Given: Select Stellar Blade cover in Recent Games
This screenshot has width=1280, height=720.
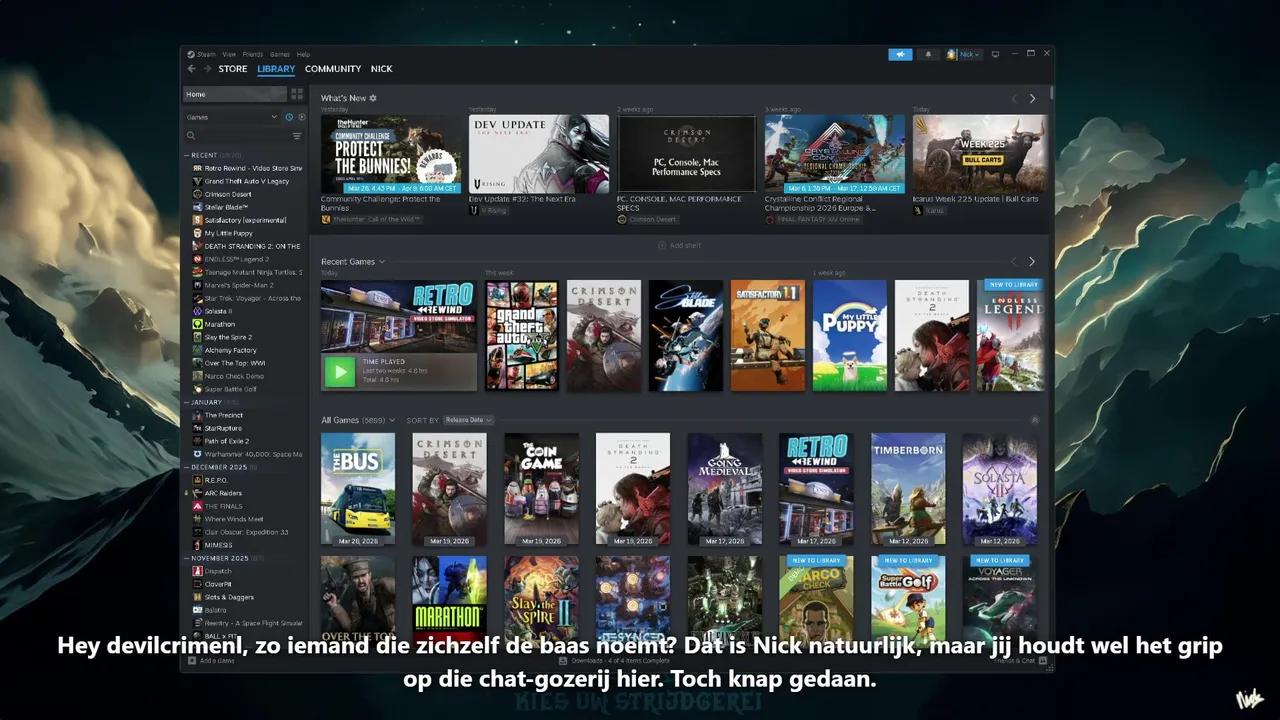Looking at the screenshot, I should [x=686, y=335].
